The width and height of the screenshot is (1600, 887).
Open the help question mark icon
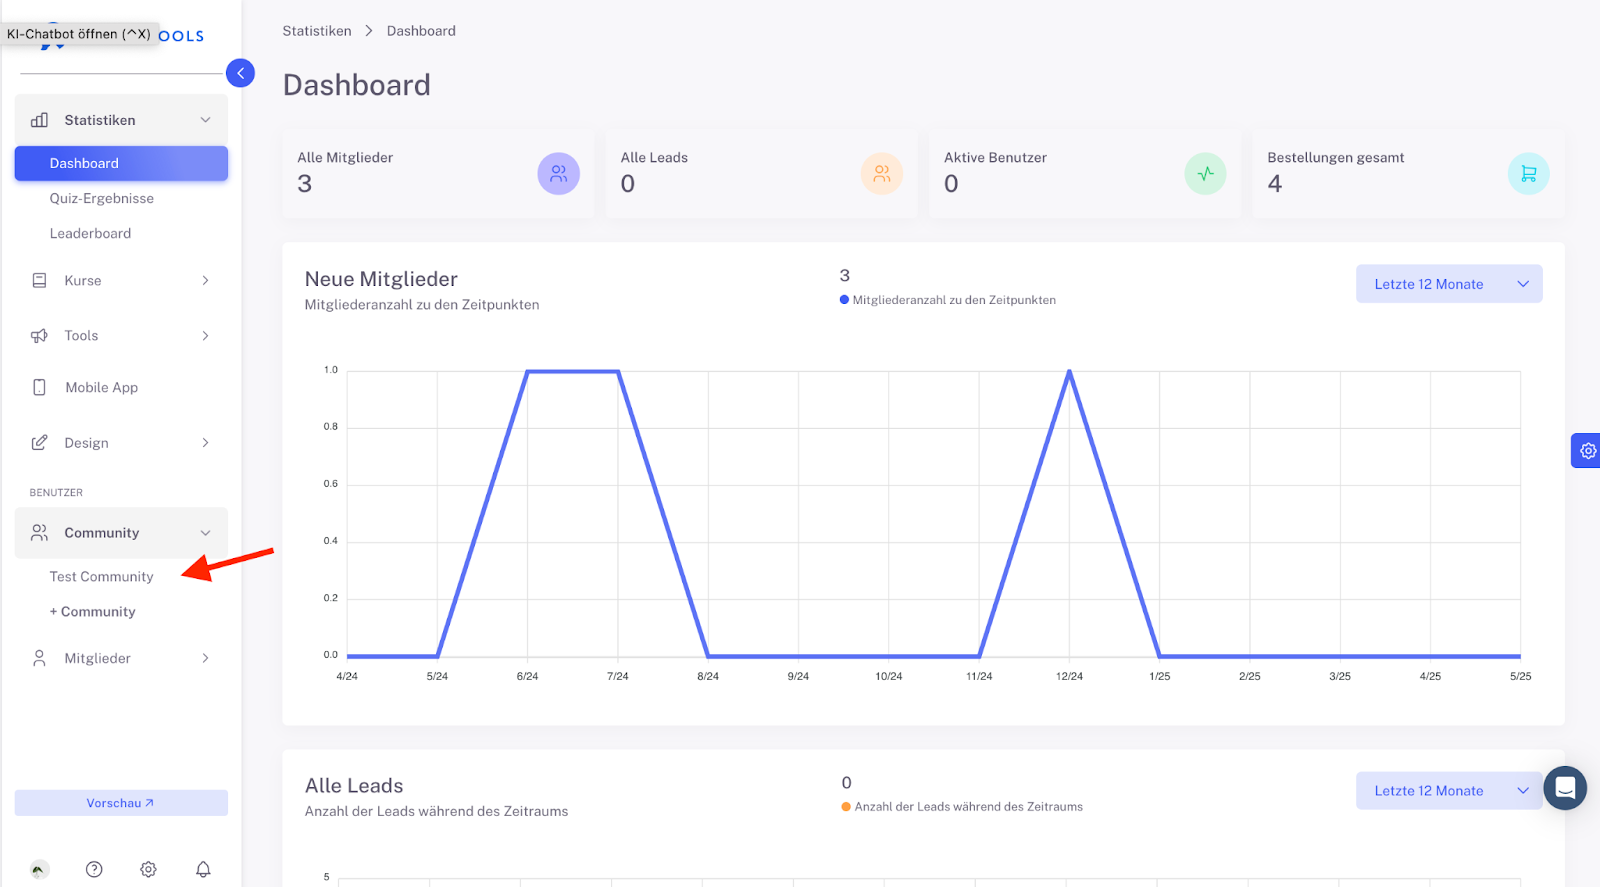pos(94,869)
